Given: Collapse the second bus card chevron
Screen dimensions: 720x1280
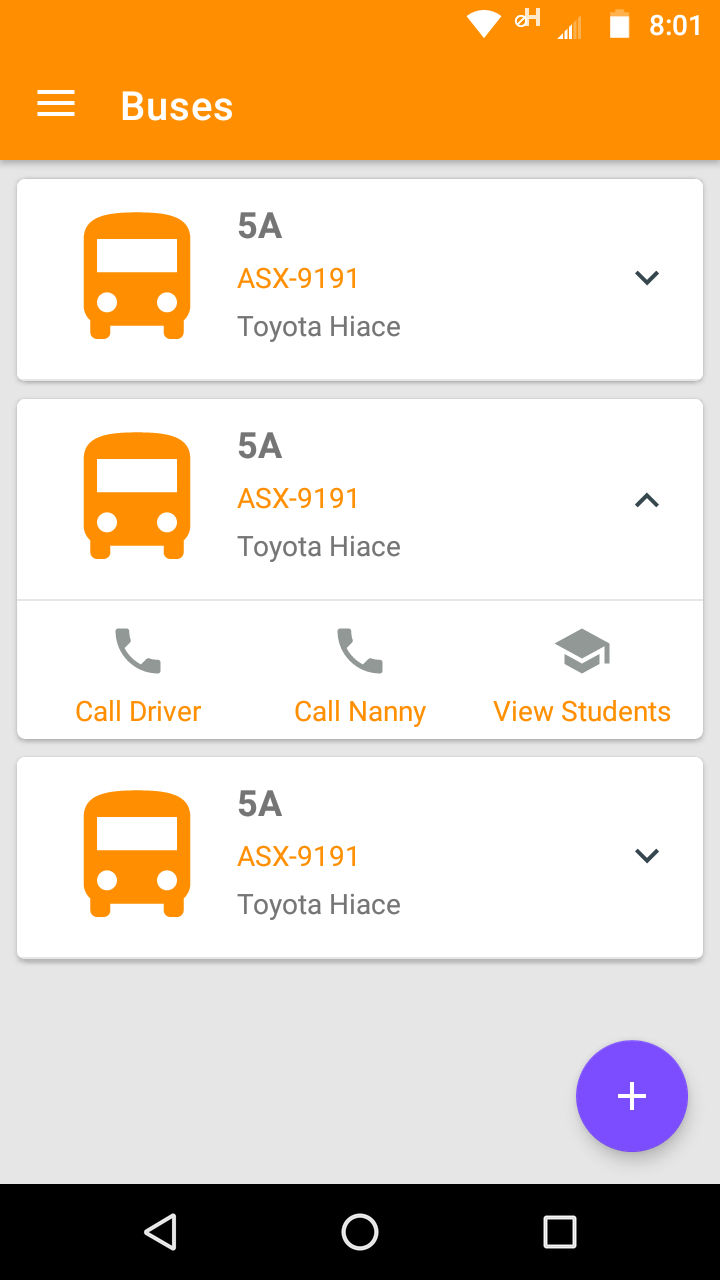Looking at the screenshot, I should point(647,500).
